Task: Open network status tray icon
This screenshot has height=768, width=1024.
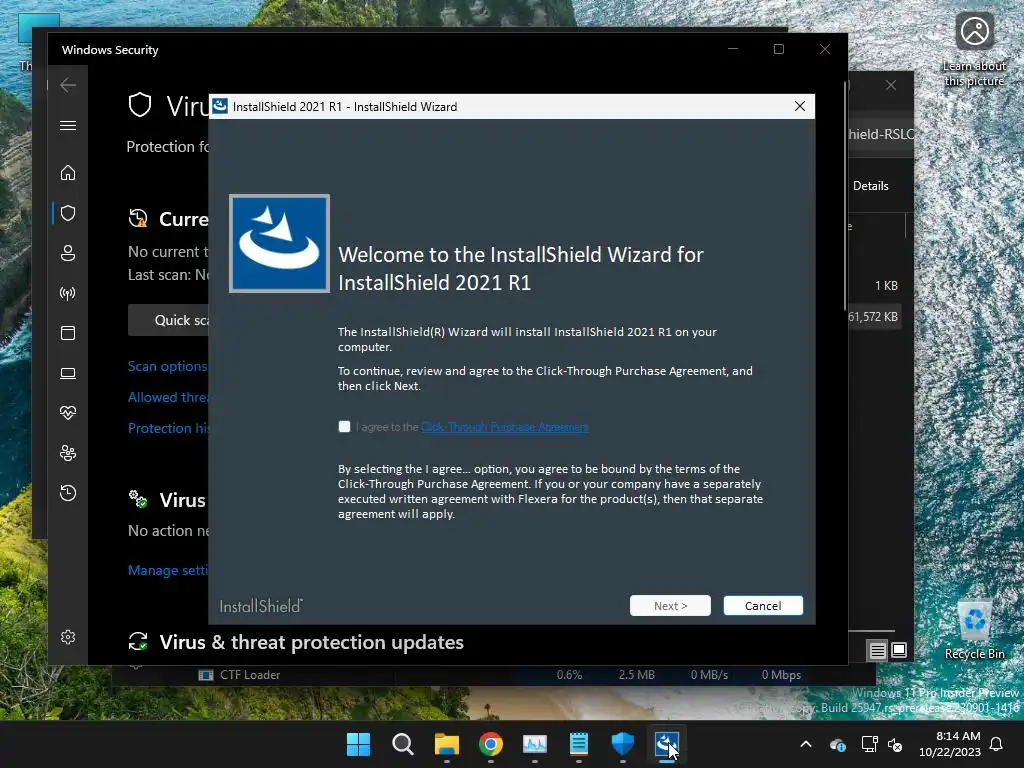Action: pyautogui.click(x=869, y=744)
